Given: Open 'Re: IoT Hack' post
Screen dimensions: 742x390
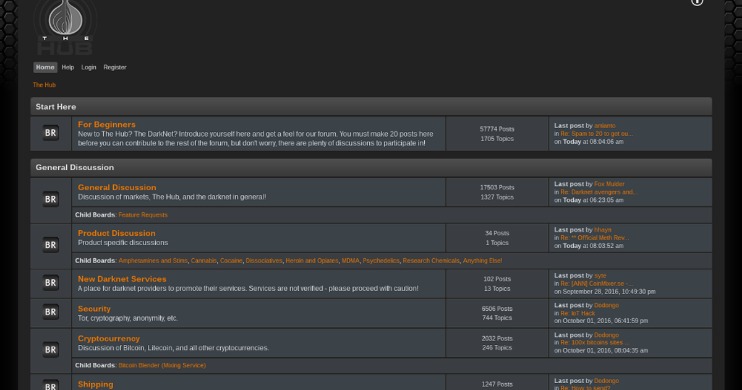Looking at the screenshot, I should tap(578, 314).
